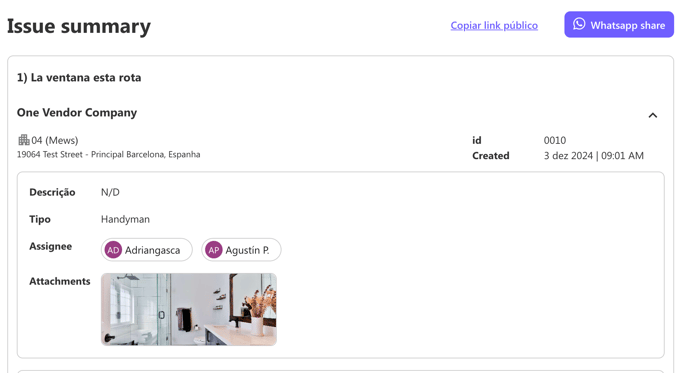Click the AP avatar circle
The image size is (688, 373).
coord(214,250)
